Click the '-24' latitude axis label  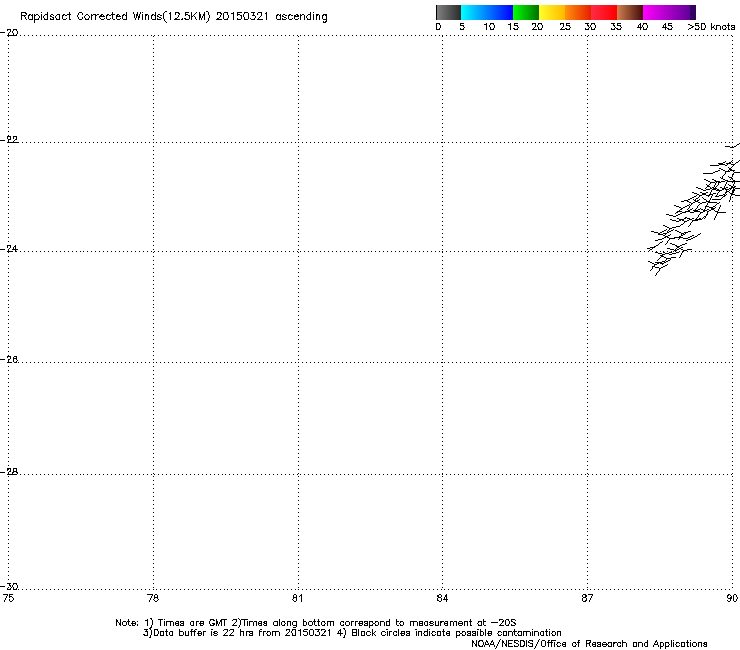[9, 248]
